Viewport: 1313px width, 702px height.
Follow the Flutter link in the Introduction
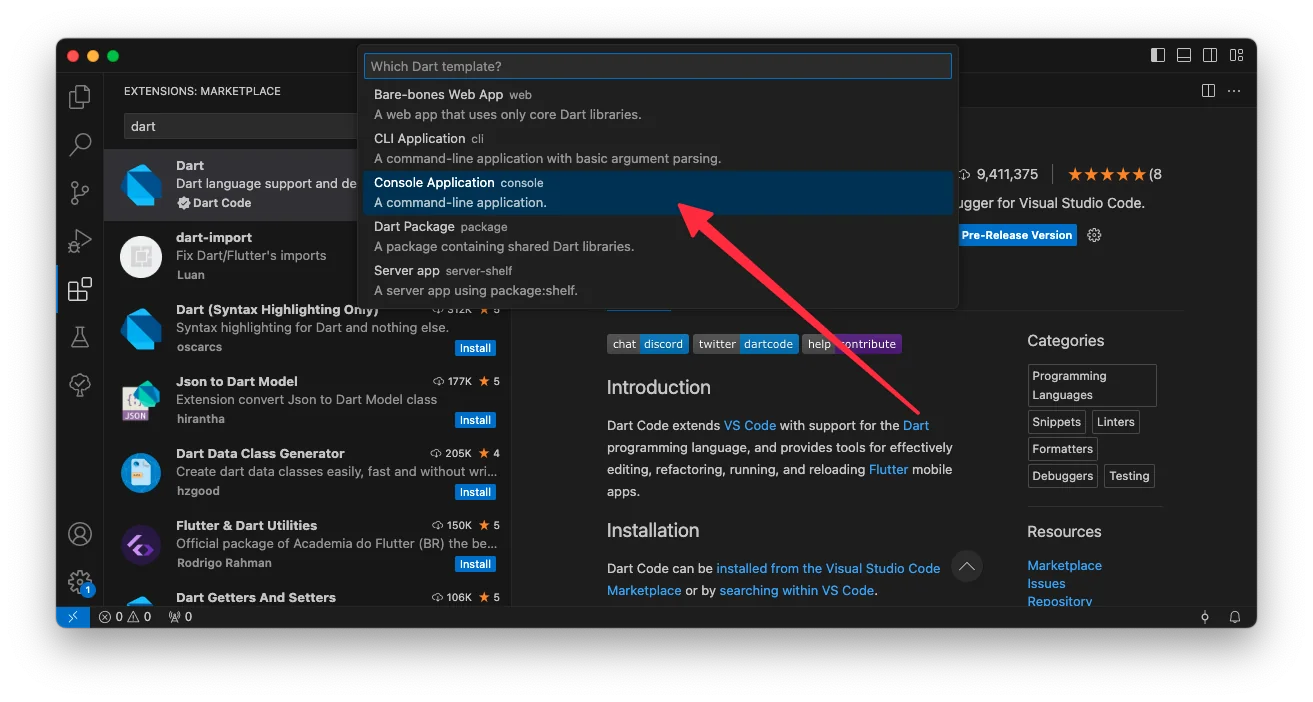coord(888,470)
